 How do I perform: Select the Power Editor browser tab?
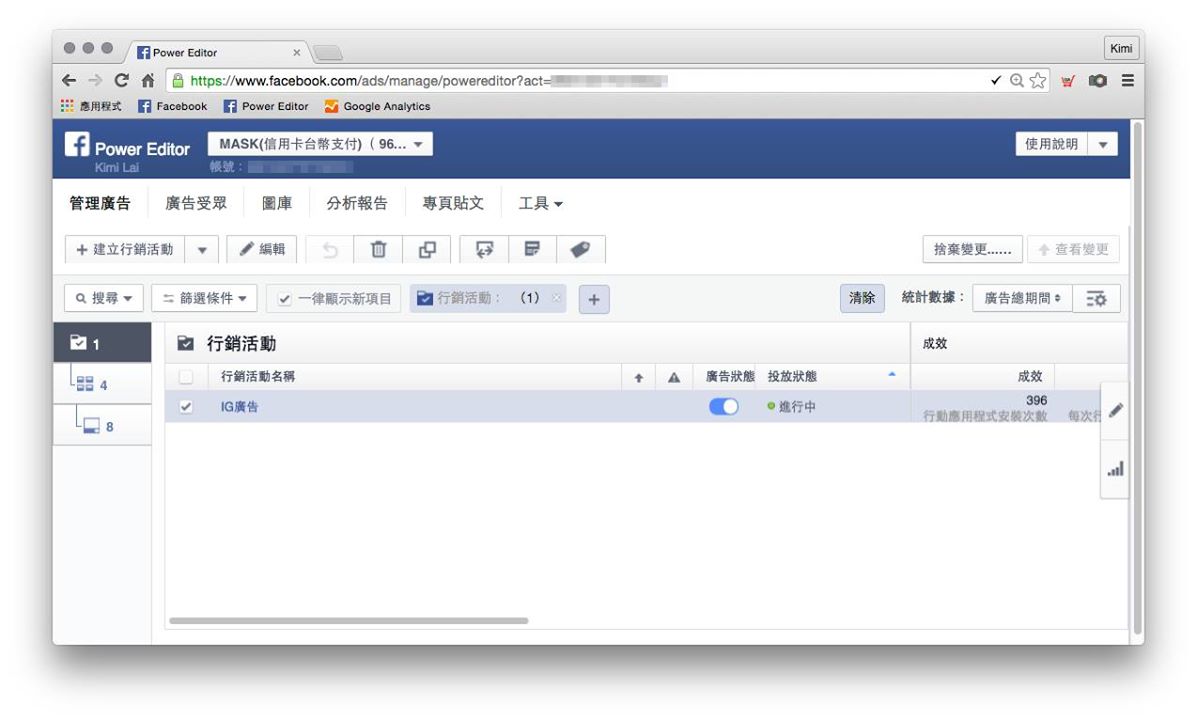[218, 52]
